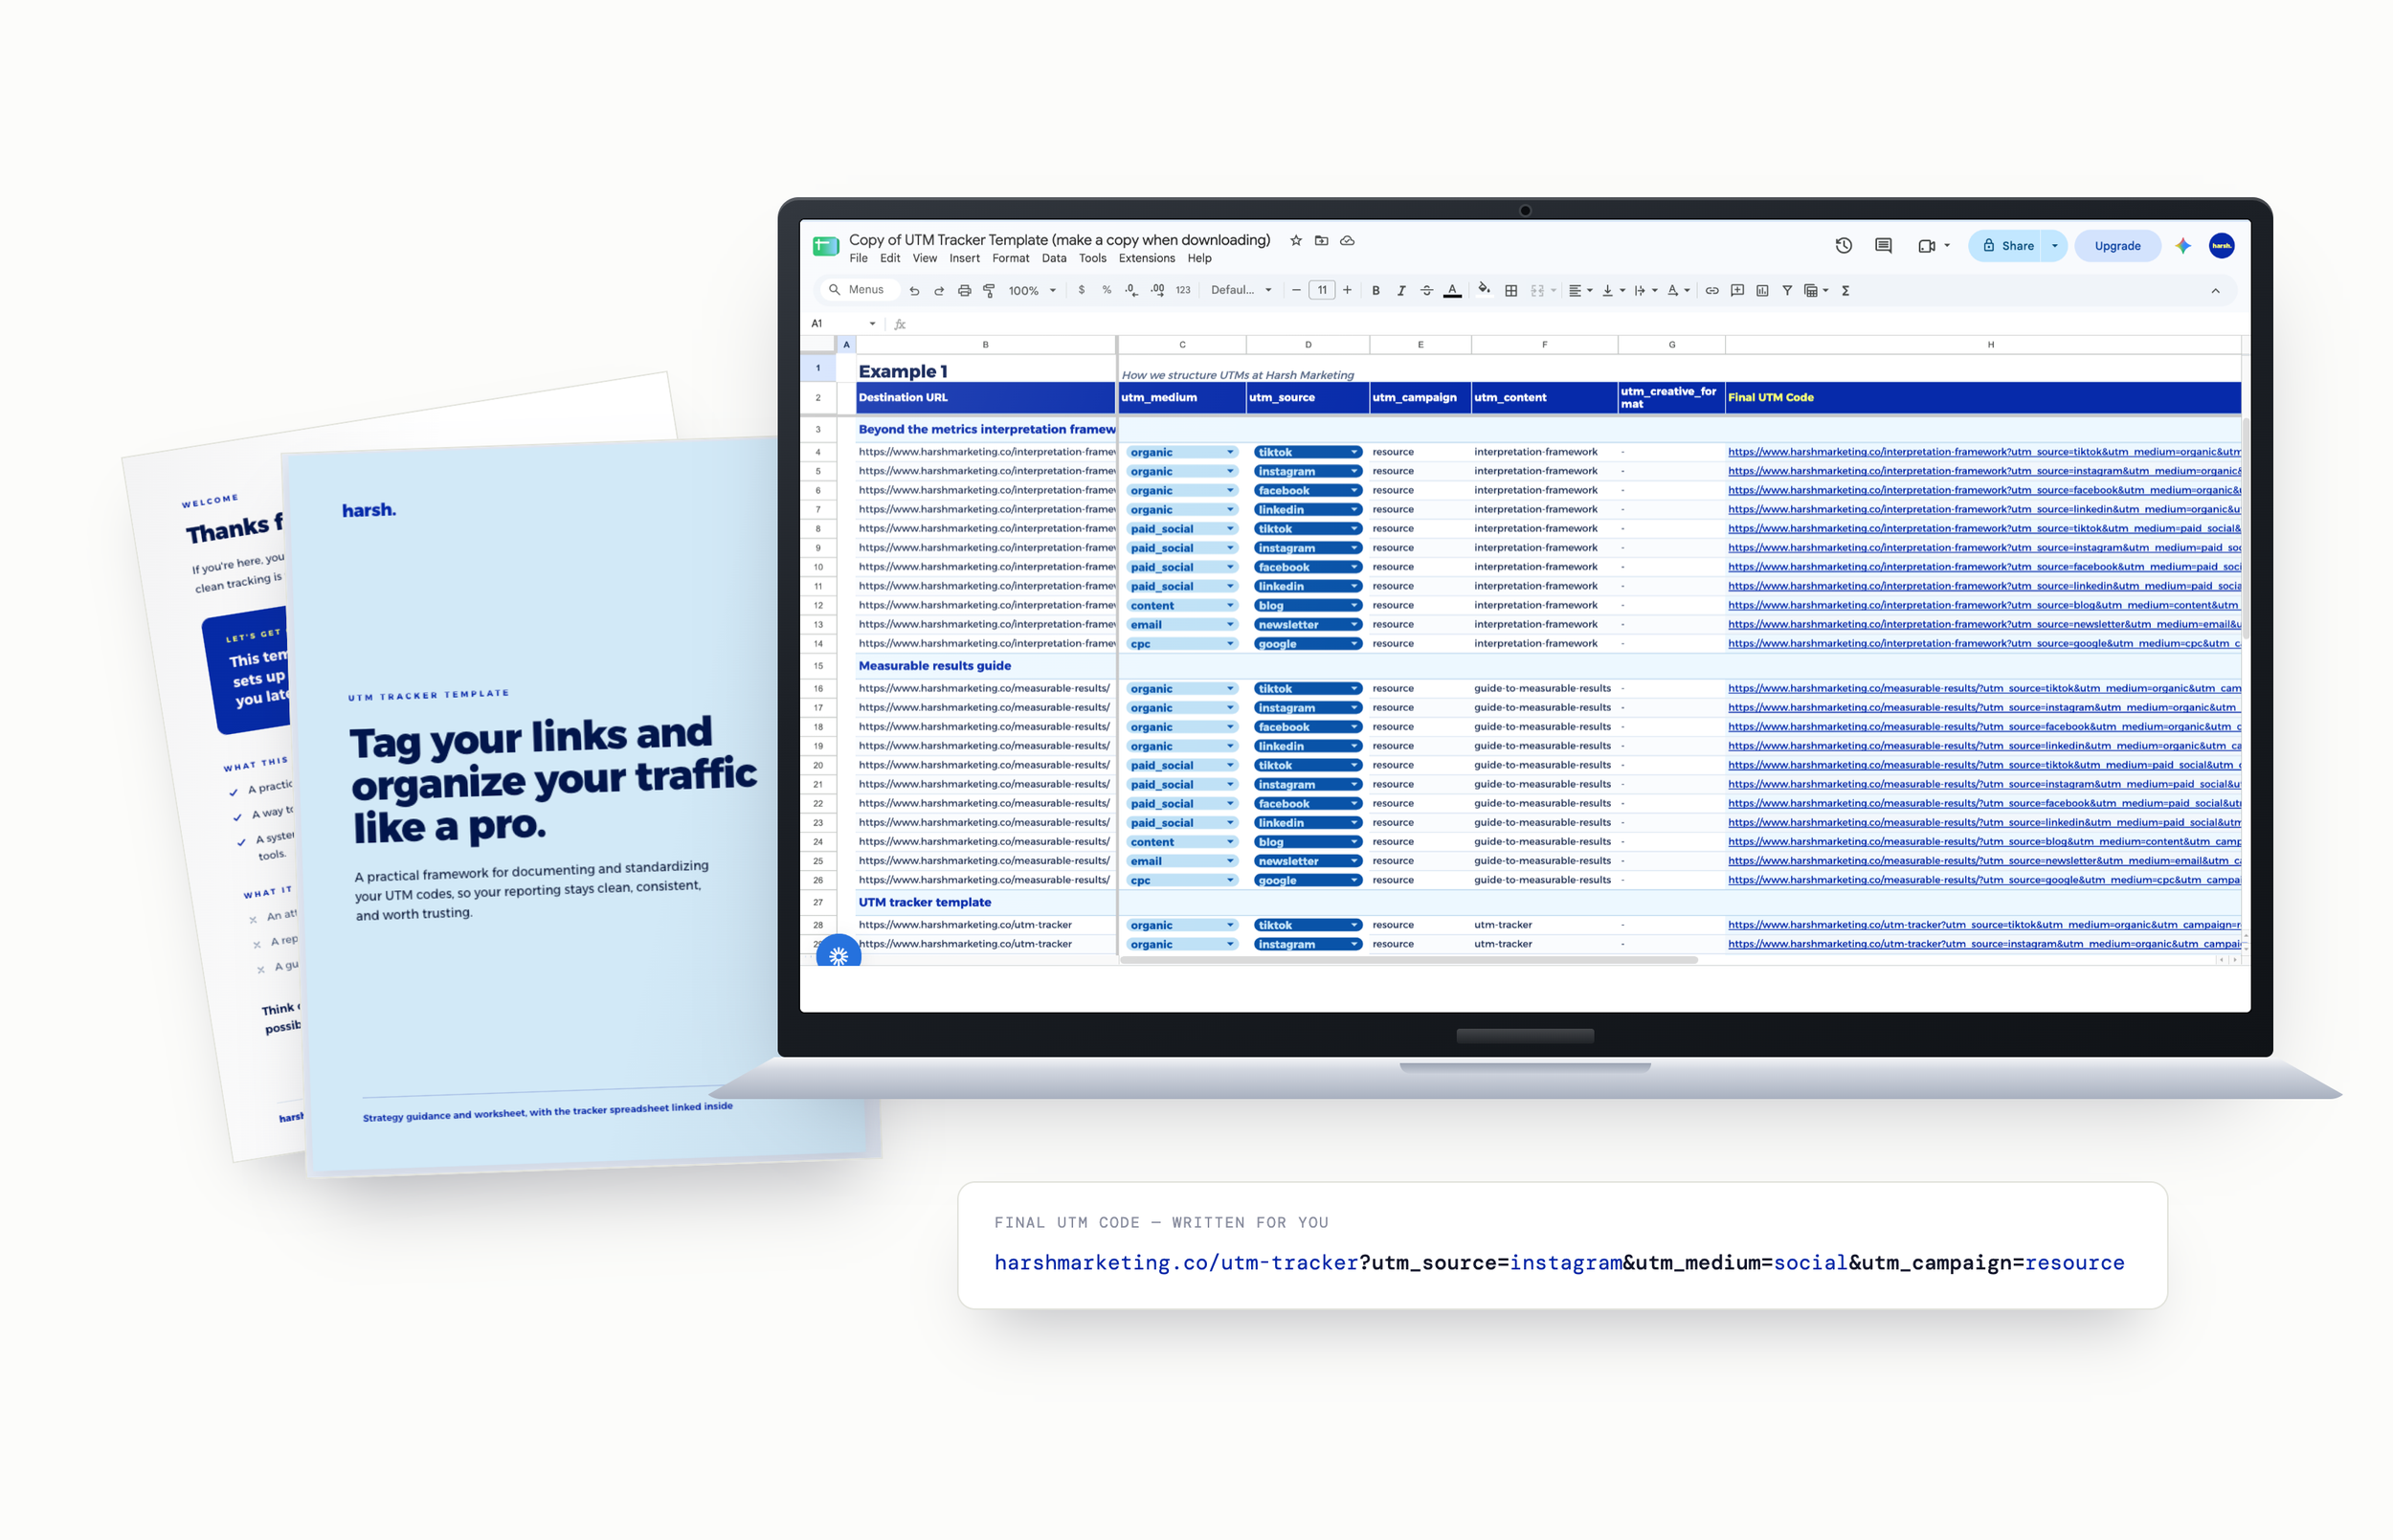Open the fill color paint bucket
This screenshot has width=2393, height=1540.
(1484, 291)
